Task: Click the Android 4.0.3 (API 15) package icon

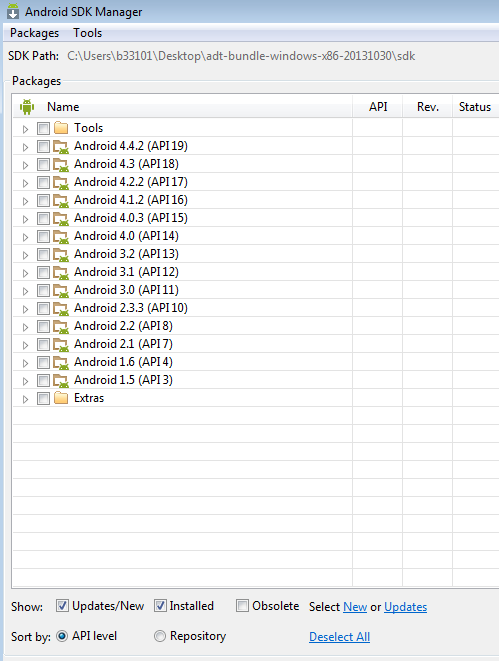Action: 61,218
